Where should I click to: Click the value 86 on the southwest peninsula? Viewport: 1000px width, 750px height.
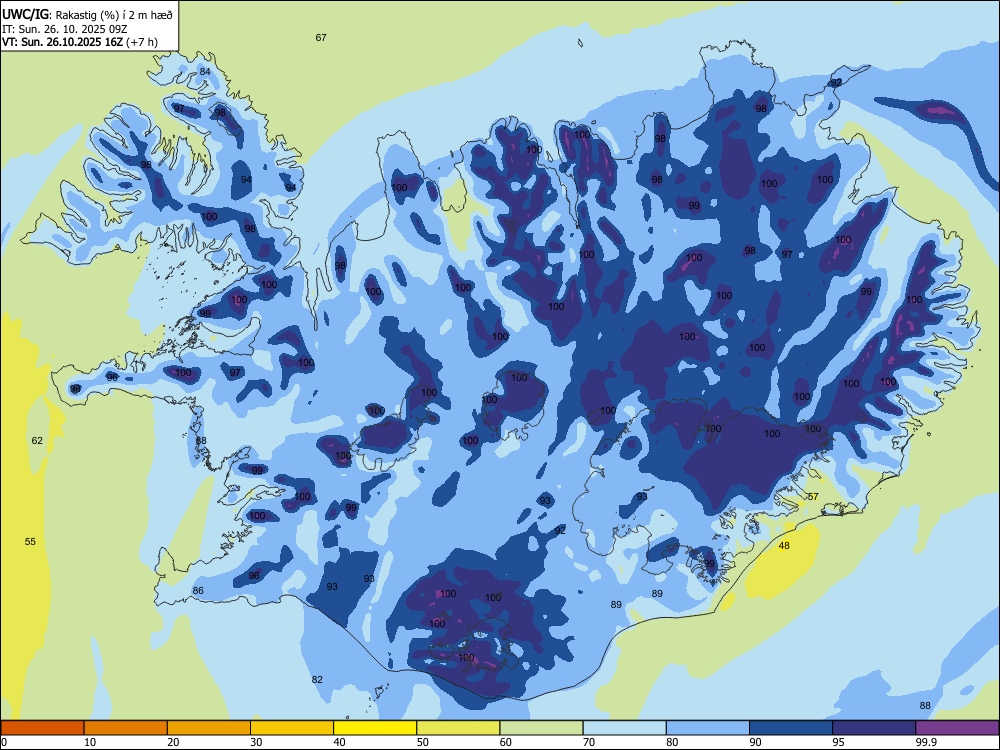point(198,591)
